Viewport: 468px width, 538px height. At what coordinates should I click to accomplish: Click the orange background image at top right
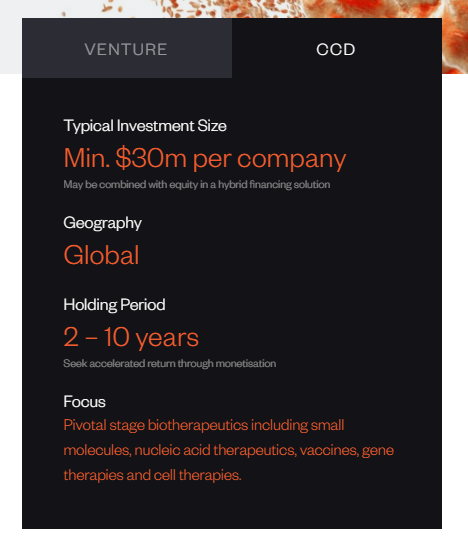click(455, 36)
